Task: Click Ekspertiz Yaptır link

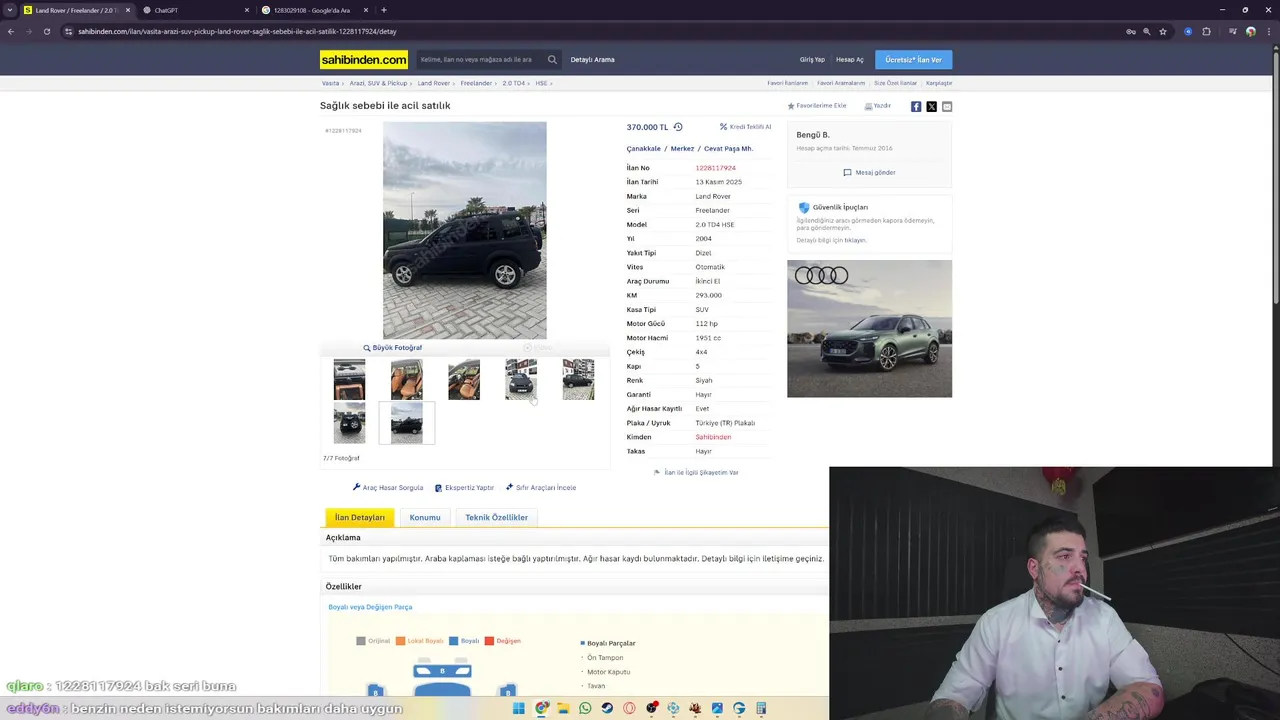Action: tap(464, 487)
